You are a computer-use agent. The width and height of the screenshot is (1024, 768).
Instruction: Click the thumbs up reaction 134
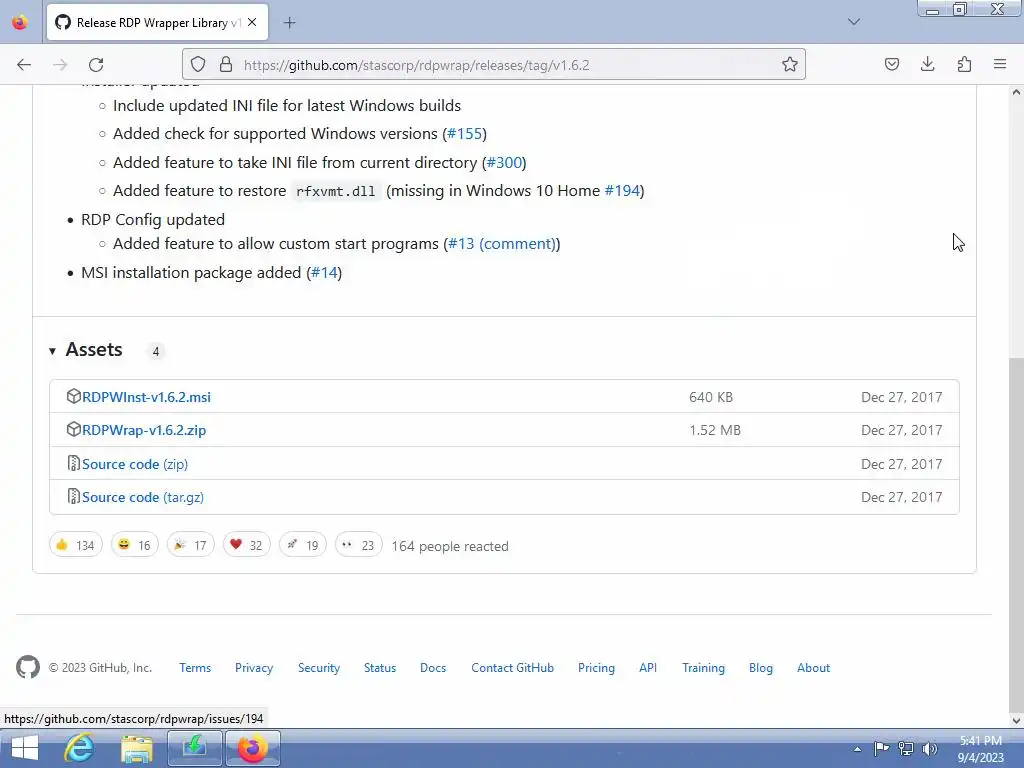pos(76,545)
